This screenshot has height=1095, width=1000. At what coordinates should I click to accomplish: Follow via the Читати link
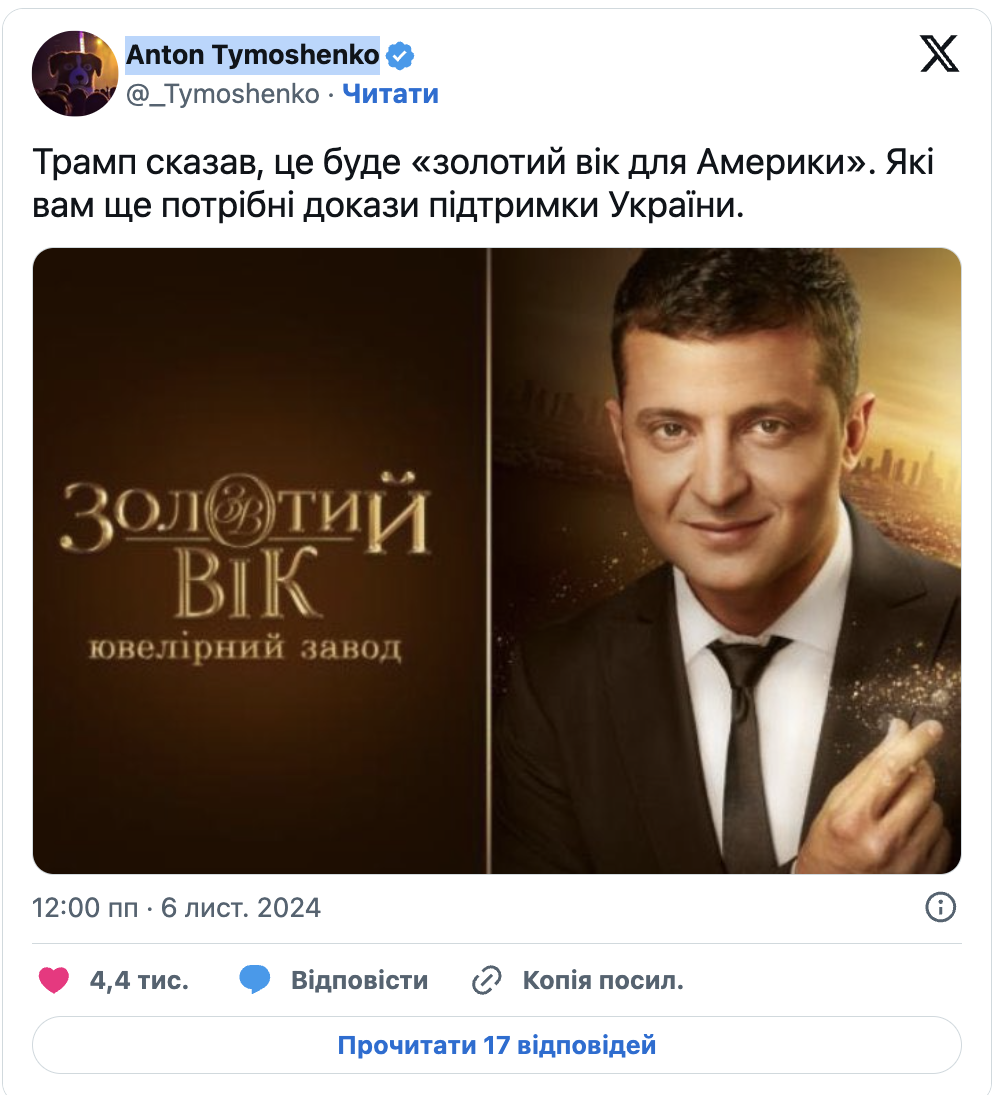point(390,94)
